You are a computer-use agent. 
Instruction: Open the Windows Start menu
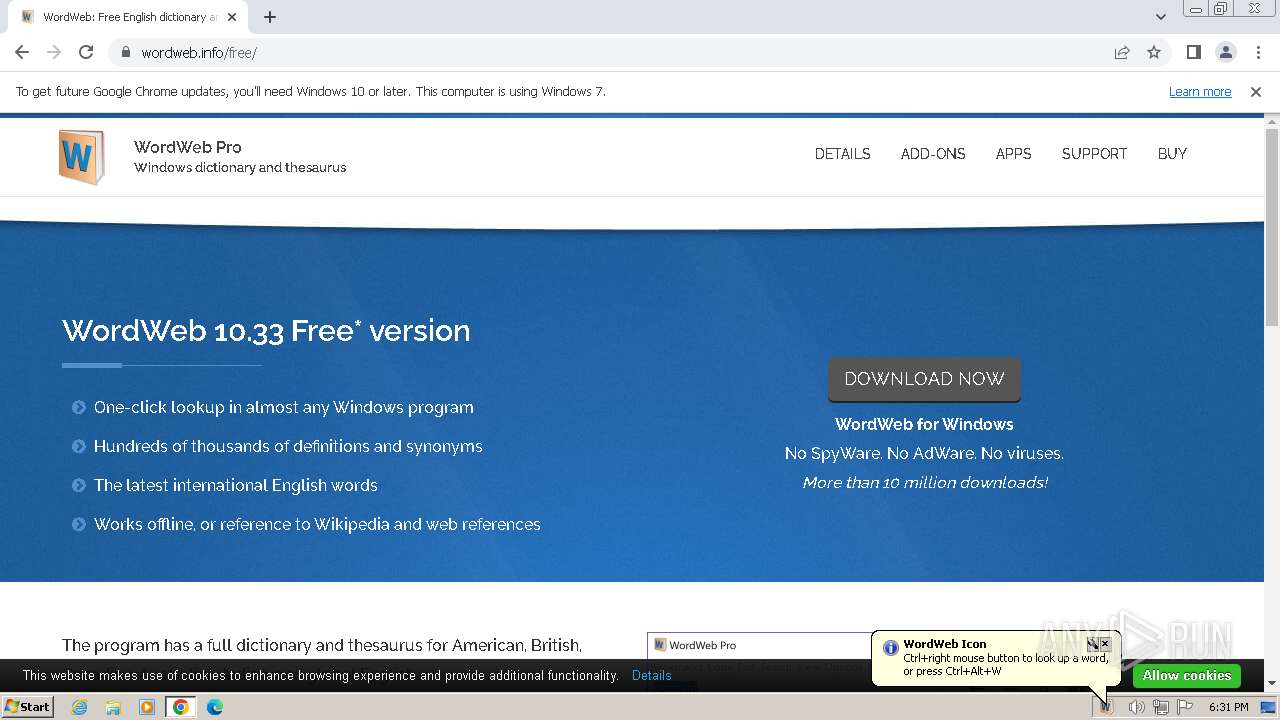point(27,707)
